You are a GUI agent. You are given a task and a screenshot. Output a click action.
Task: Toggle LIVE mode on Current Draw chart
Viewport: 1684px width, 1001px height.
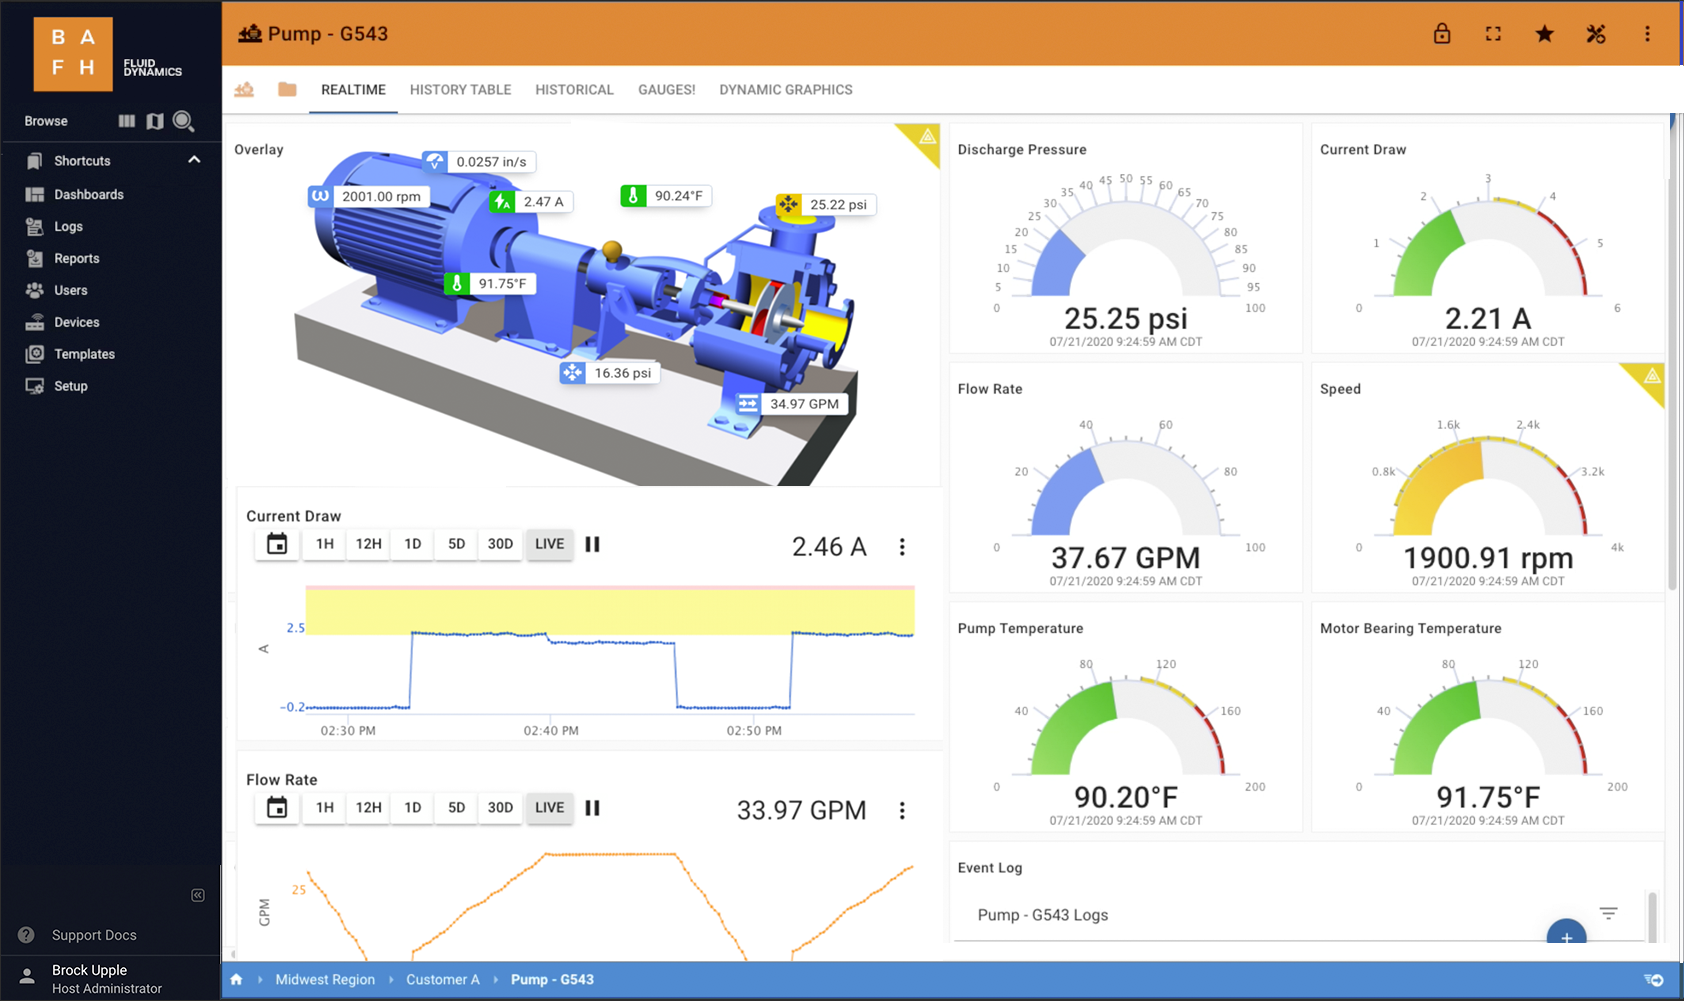[x=549, y=544]
